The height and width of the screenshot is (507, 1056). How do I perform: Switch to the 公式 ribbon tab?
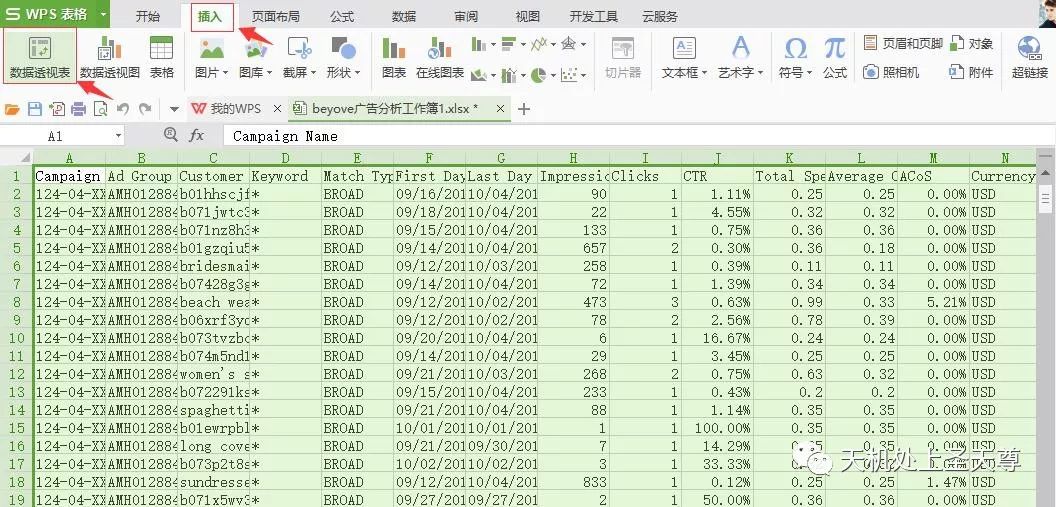[342, 17]
